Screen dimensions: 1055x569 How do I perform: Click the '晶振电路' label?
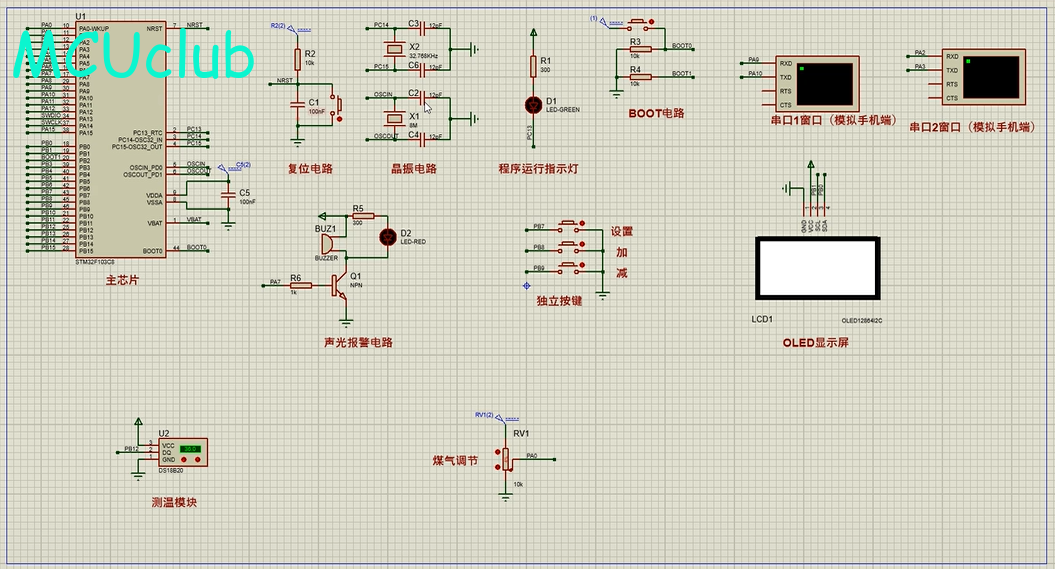[414, 169]
